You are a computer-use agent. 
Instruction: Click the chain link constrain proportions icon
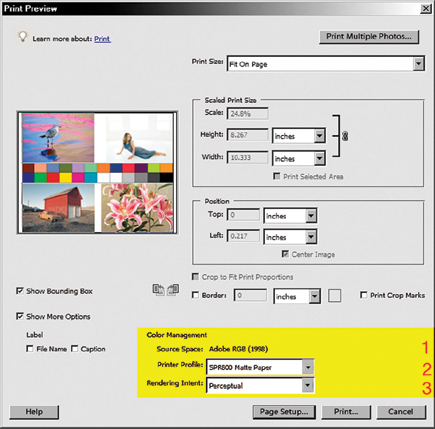coord(345,136)
